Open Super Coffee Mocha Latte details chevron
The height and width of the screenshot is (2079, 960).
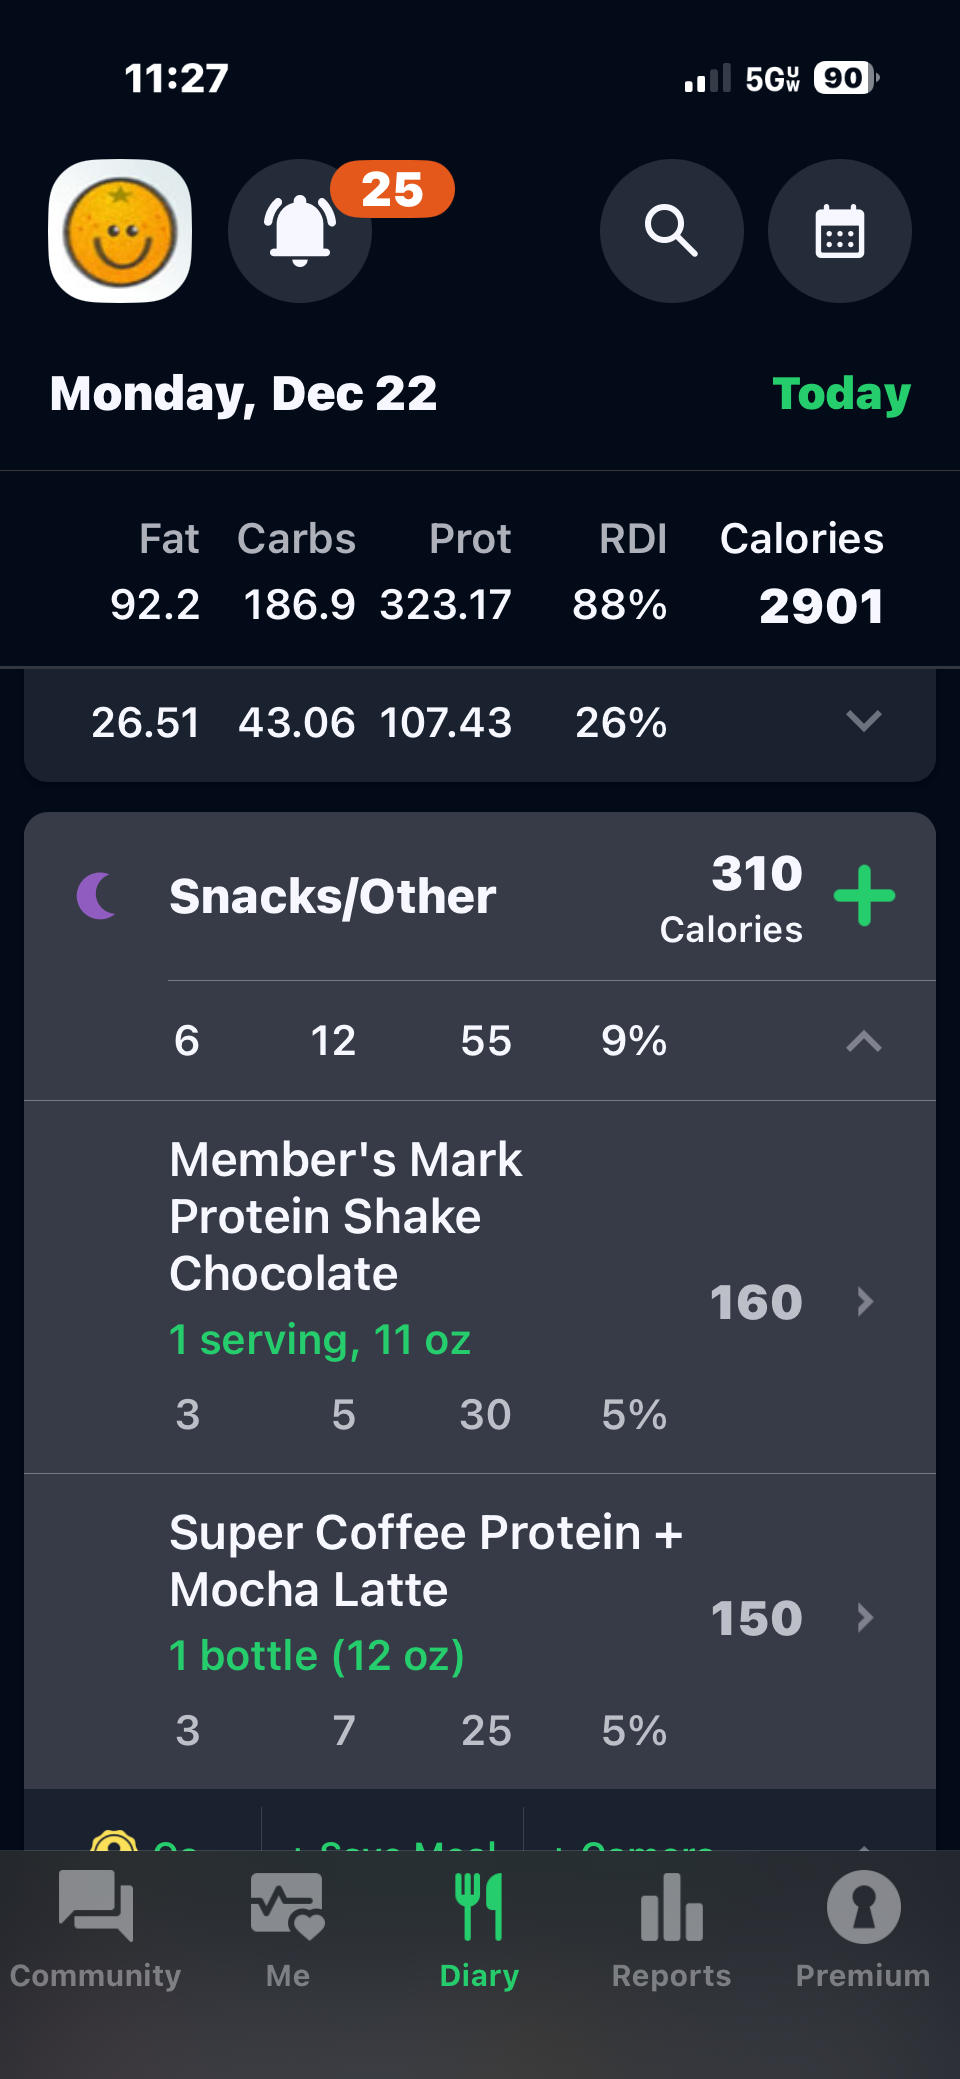pos(866,1618)
